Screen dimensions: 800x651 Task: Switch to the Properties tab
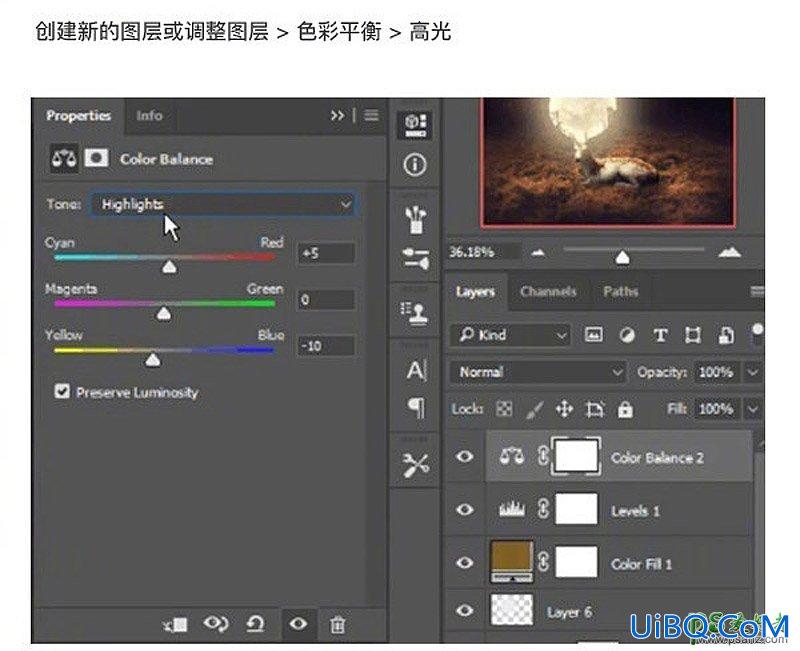click(x=79, y=116)
